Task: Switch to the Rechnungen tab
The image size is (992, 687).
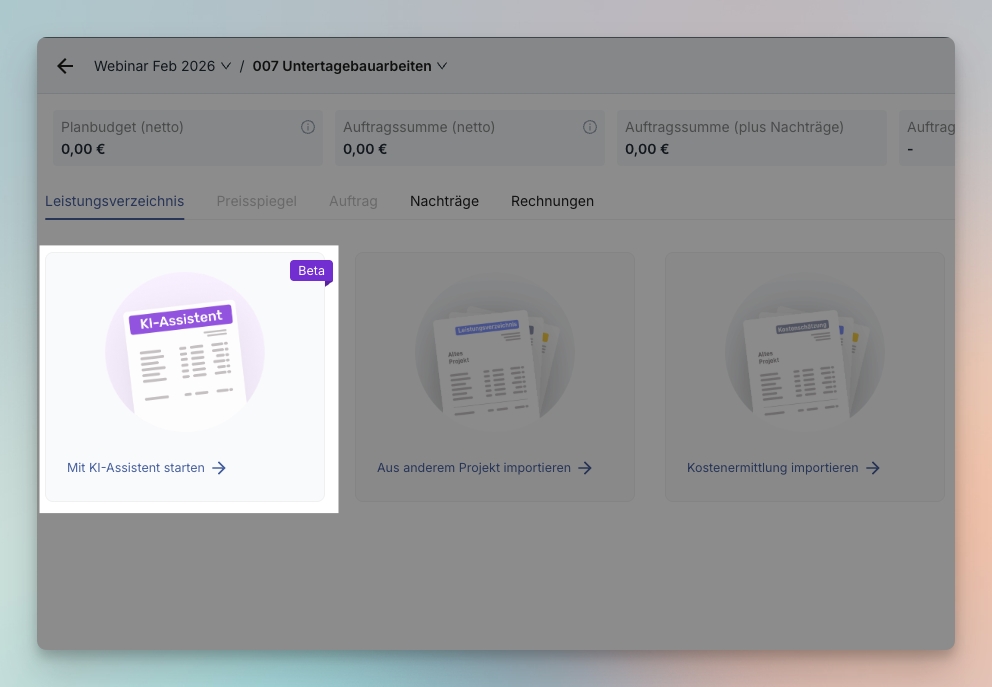Action: coord(552,201)
